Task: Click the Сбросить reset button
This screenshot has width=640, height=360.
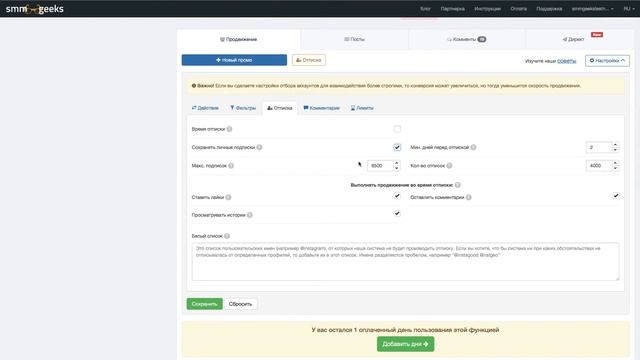Action: (x=240, y=304)
